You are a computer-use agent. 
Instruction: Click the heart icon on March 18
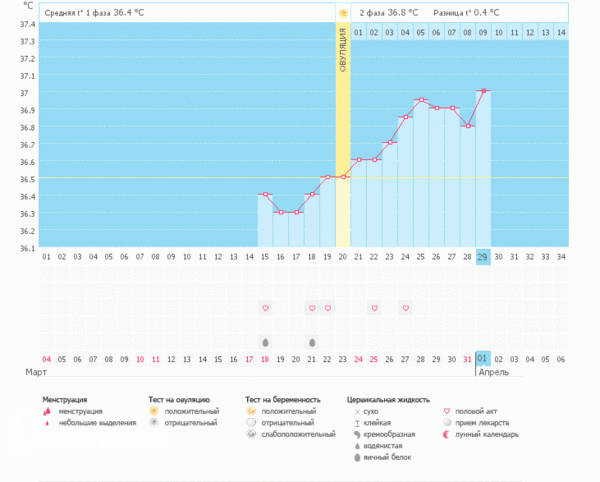pyautogui.click(x=265, y=308)
